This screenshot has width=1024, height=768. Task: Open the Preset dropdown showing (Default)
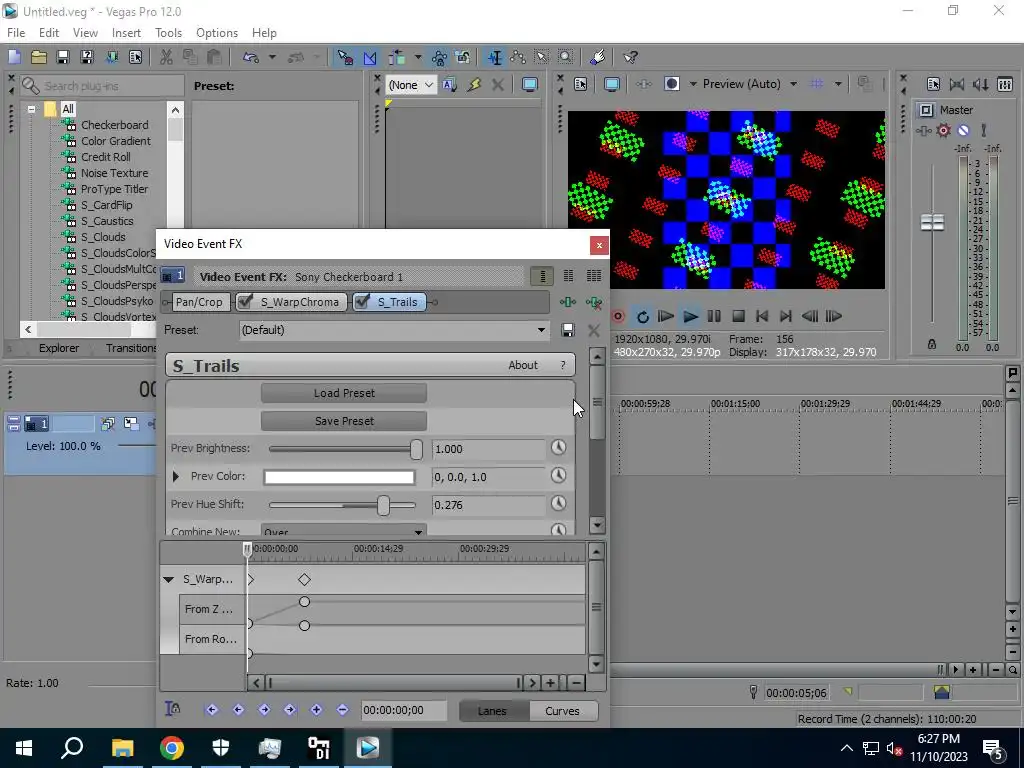pos(394,330)
